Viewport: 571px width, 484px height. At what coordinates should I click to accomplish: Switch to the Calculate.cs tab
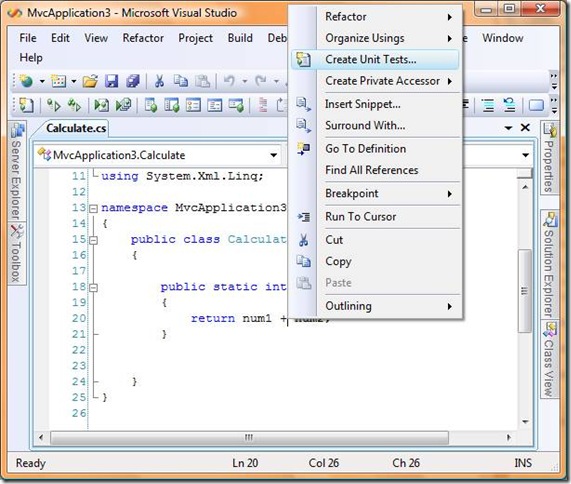tap(76, 128)
